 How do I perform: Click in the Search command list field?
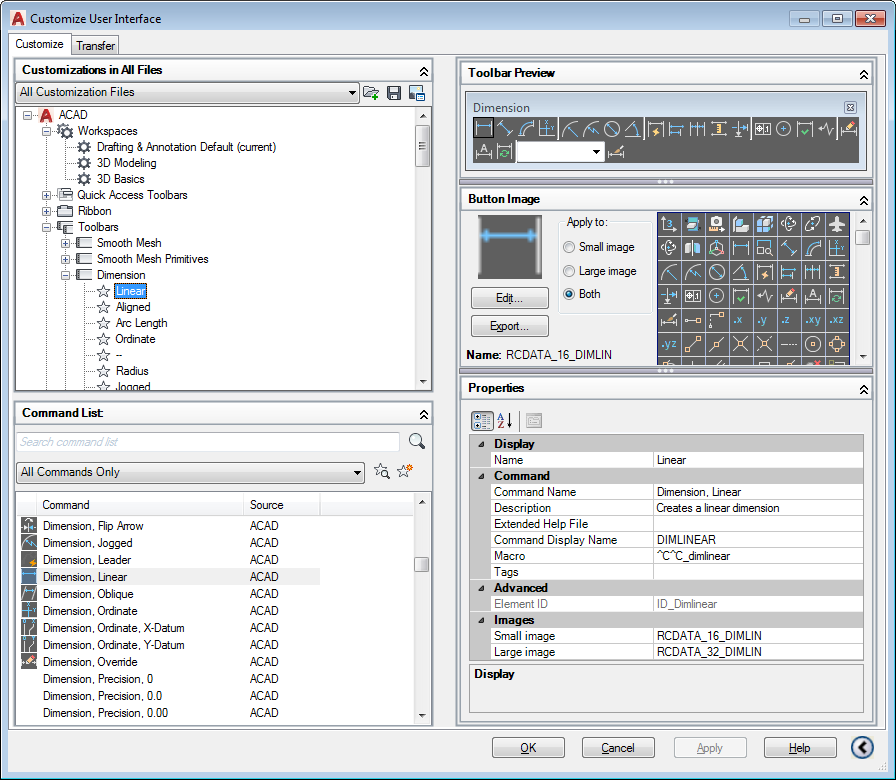tap(208, 442)
